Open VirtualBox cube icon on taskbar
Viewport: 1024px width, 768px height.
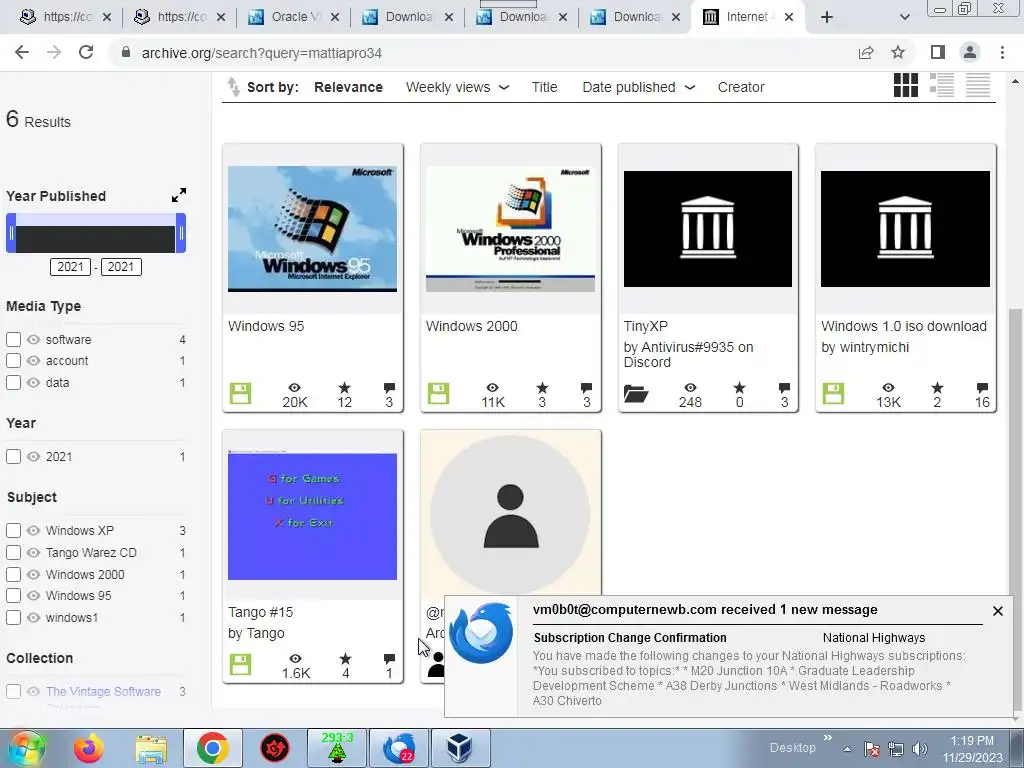click(460, 748)
